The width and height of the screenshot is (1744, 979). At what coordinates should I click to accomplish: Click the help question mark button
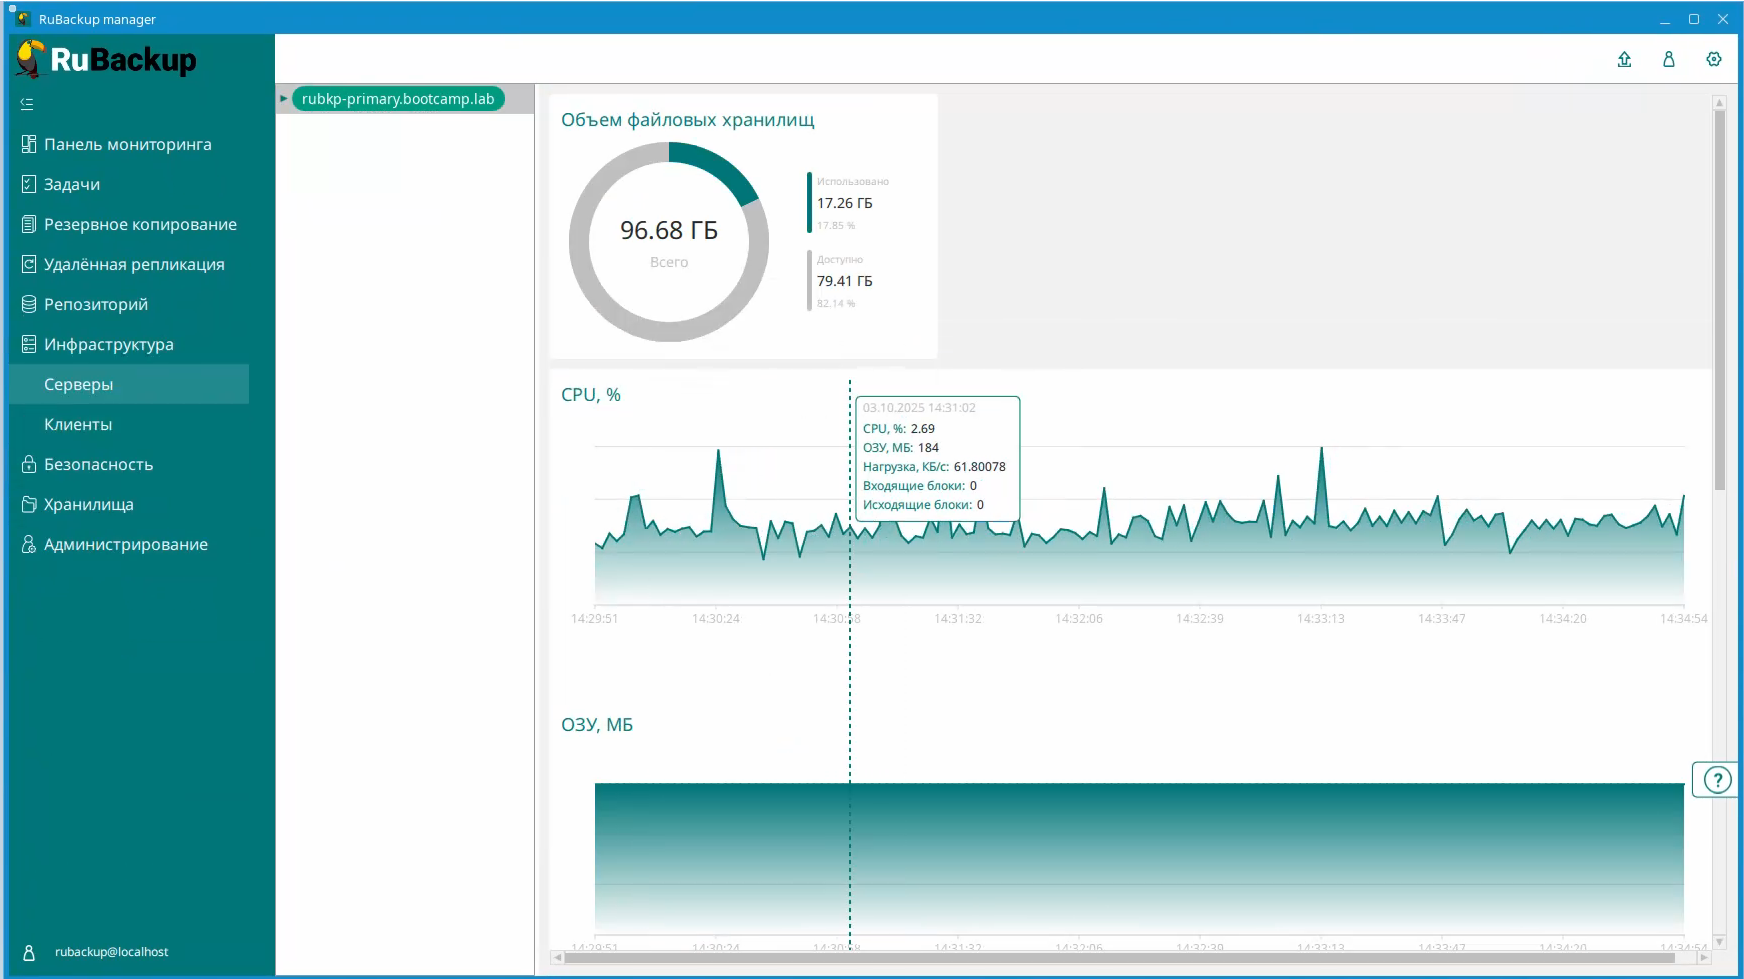[x=1716, y=780]
